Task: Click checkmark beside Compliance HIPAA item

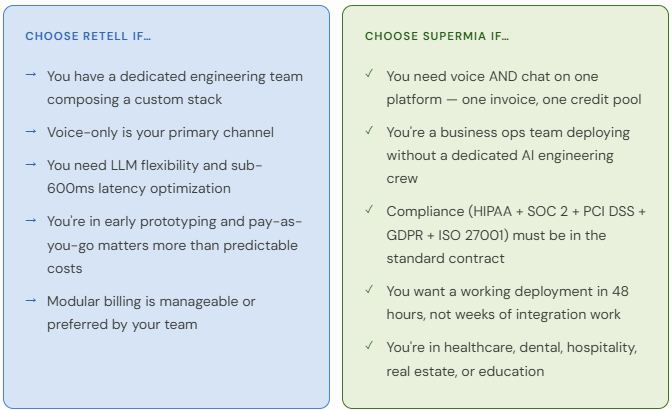Action: pos(369,209)
